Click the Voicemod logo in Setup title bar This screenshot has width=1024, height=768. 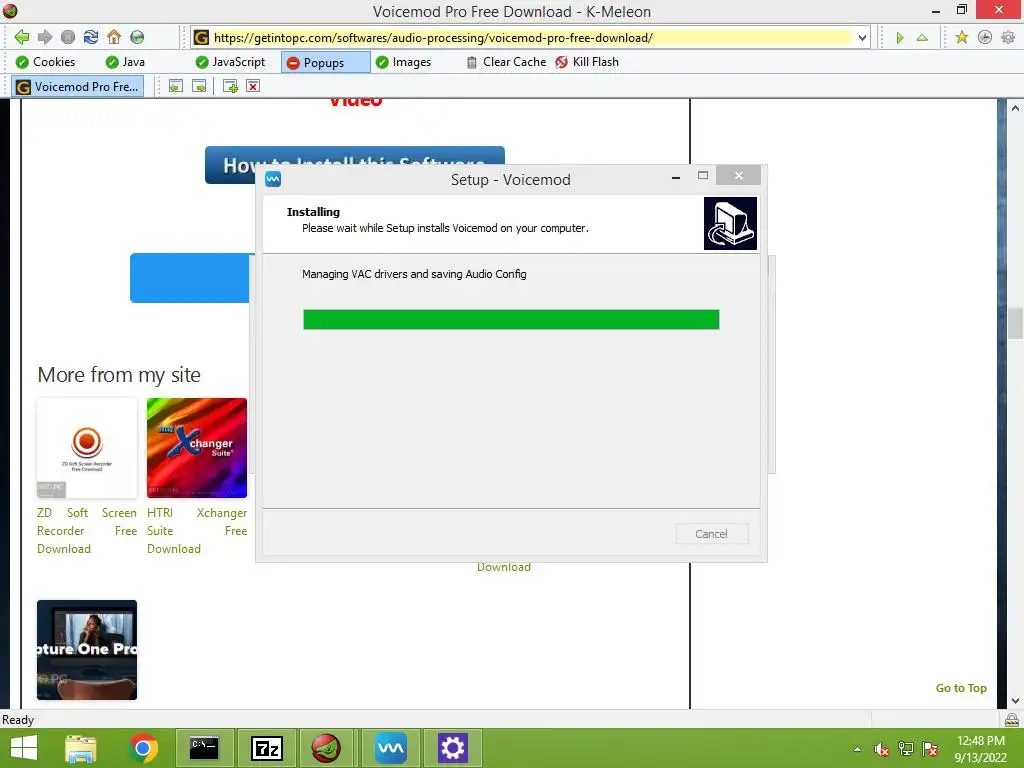(x=273, y=179)
